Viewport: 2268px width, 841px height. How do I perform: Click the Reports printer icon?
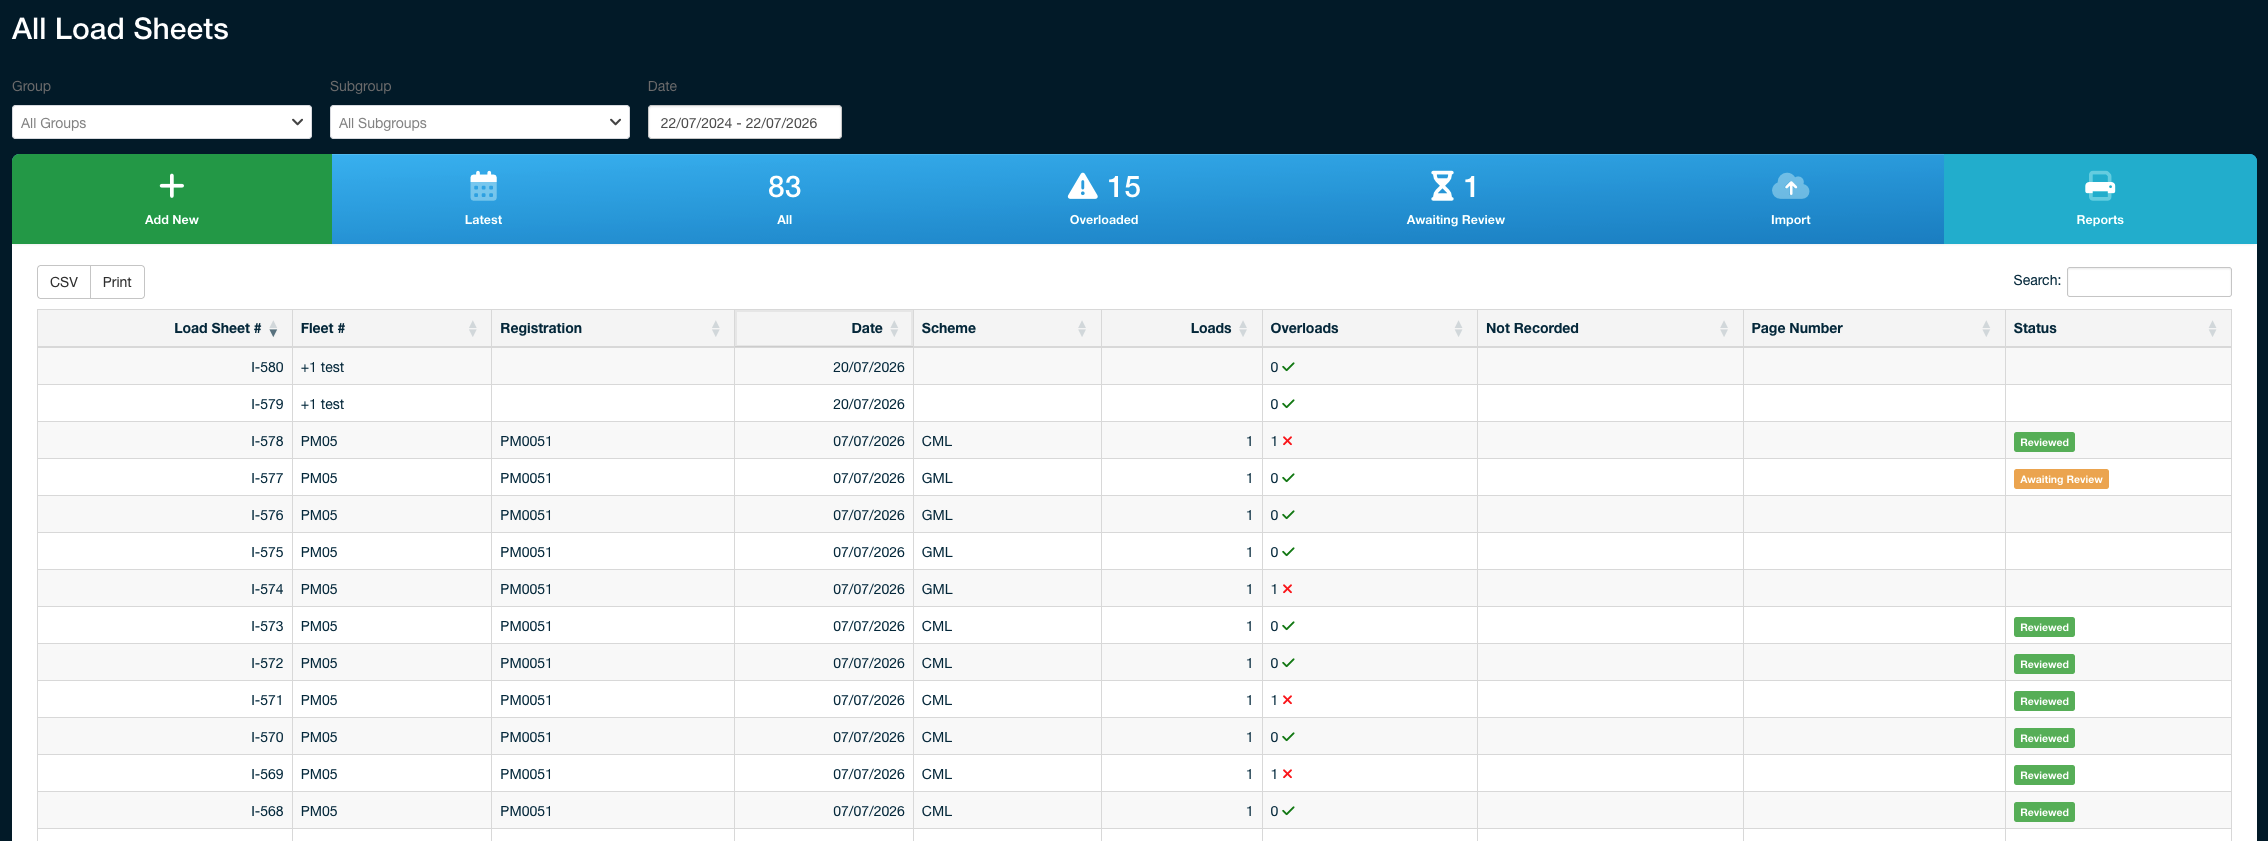[2099, 186]
